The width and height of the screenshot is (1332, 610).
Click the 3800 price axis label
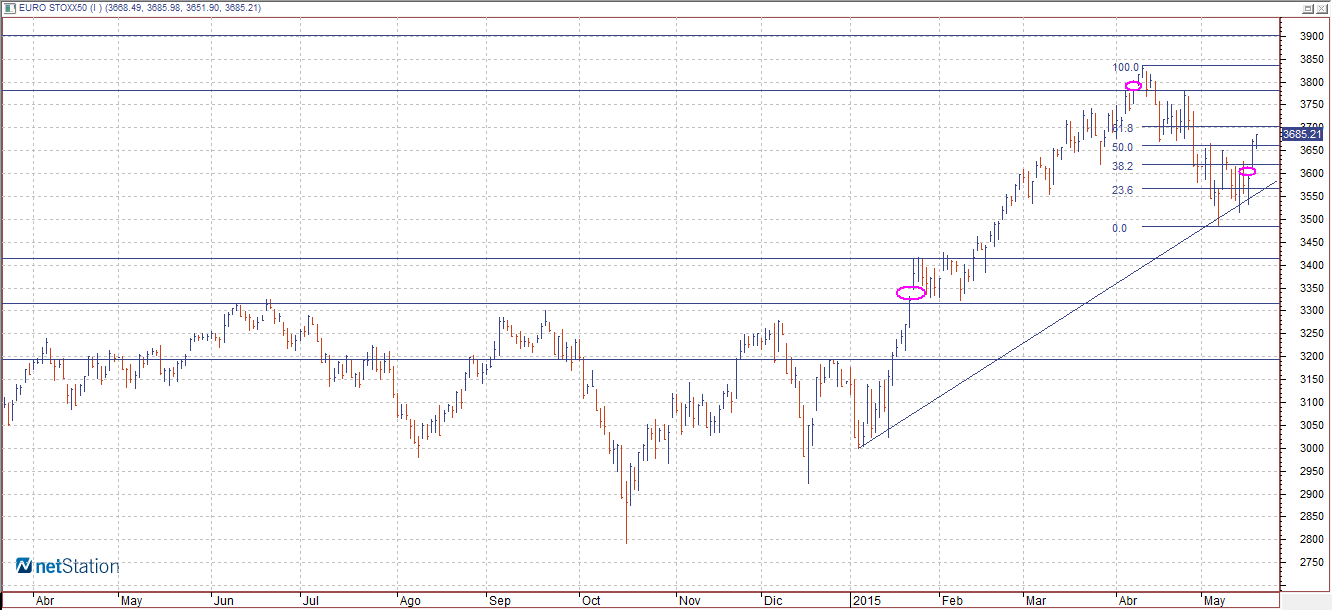coord(1310,82)
